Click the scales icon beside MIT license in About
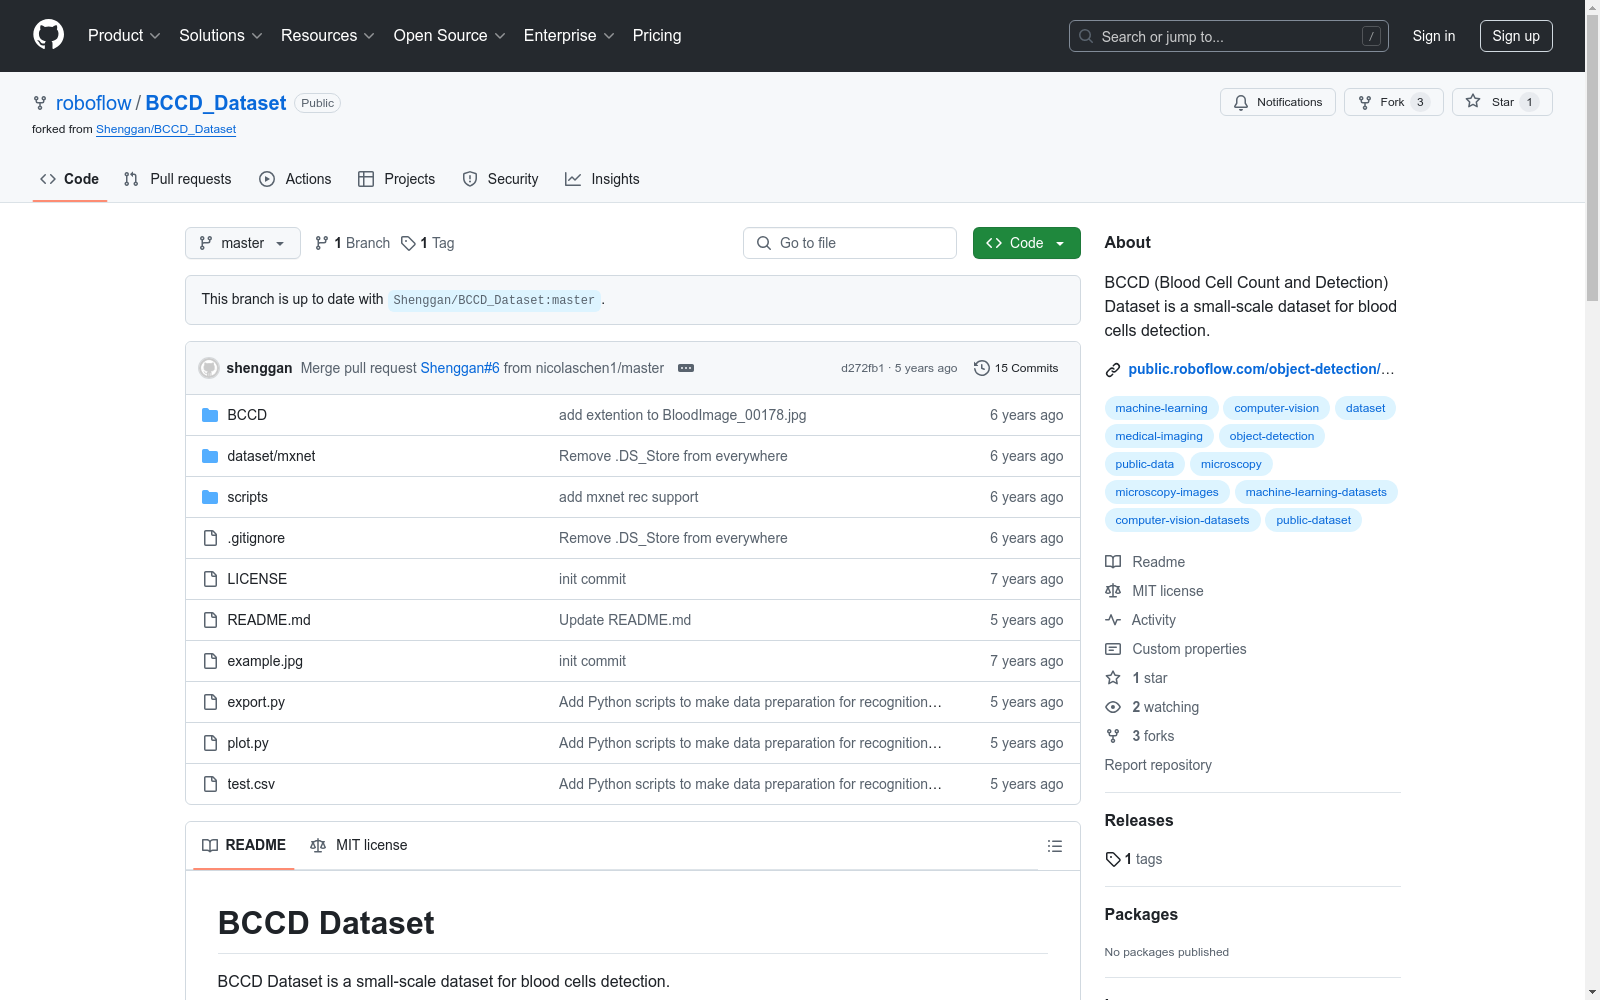Viewport: 1600px width, 1000px height. click(1113, 591)
